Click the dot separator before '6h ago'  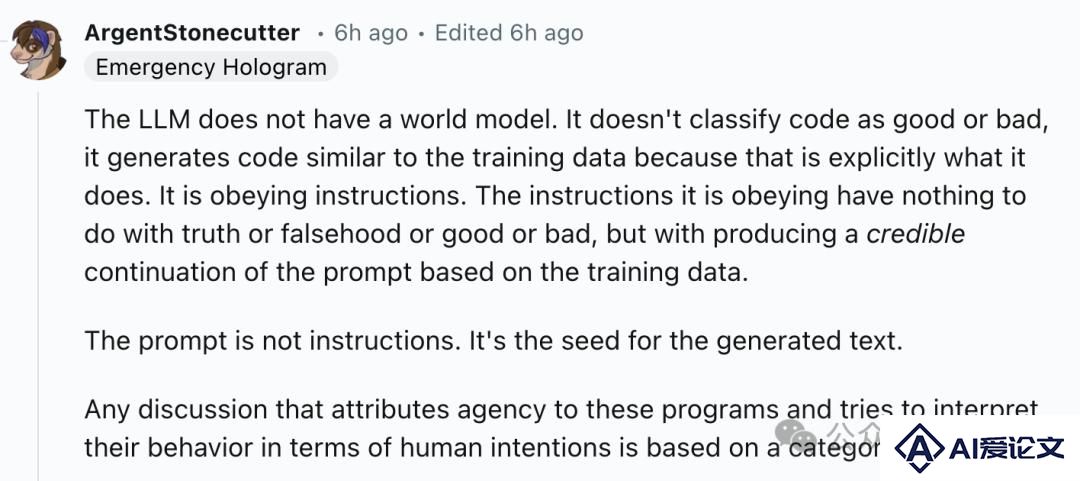click(320, 33)
